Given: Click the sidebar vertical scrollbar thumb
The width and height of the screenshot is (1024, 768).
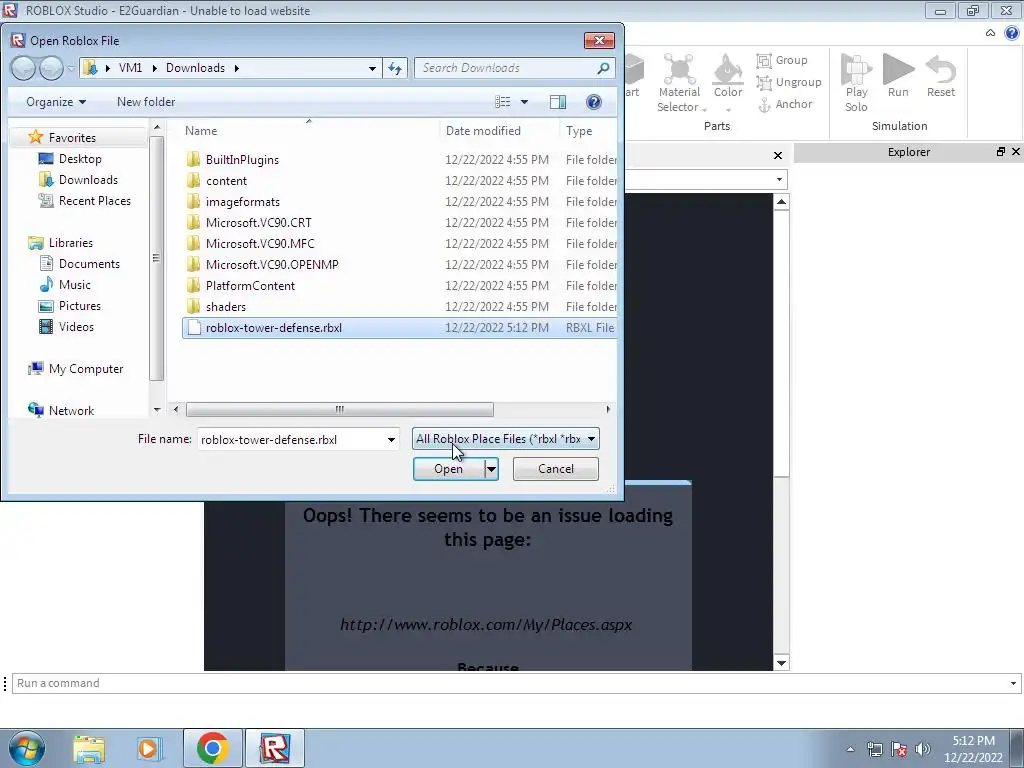Looking at the screenshot, I should (156, 258).
